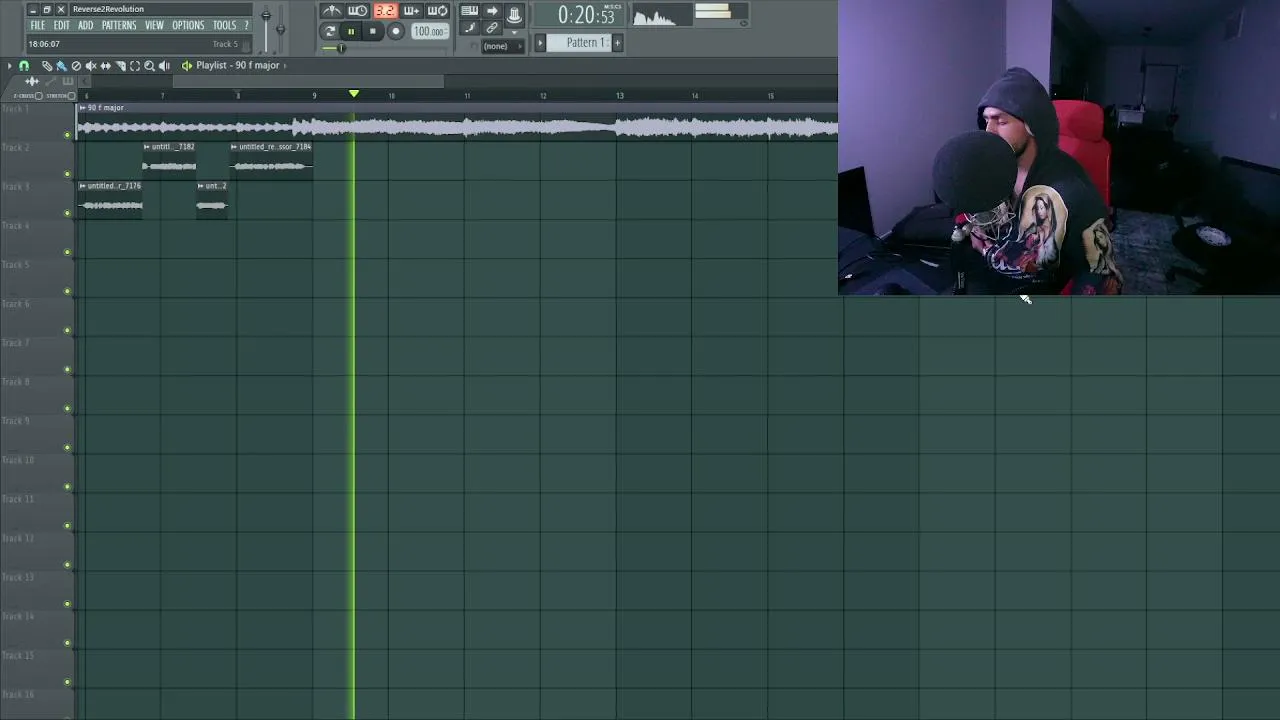Open the PATTERNS menu
Screen dimensions: 1280x720
click(119, 26)
